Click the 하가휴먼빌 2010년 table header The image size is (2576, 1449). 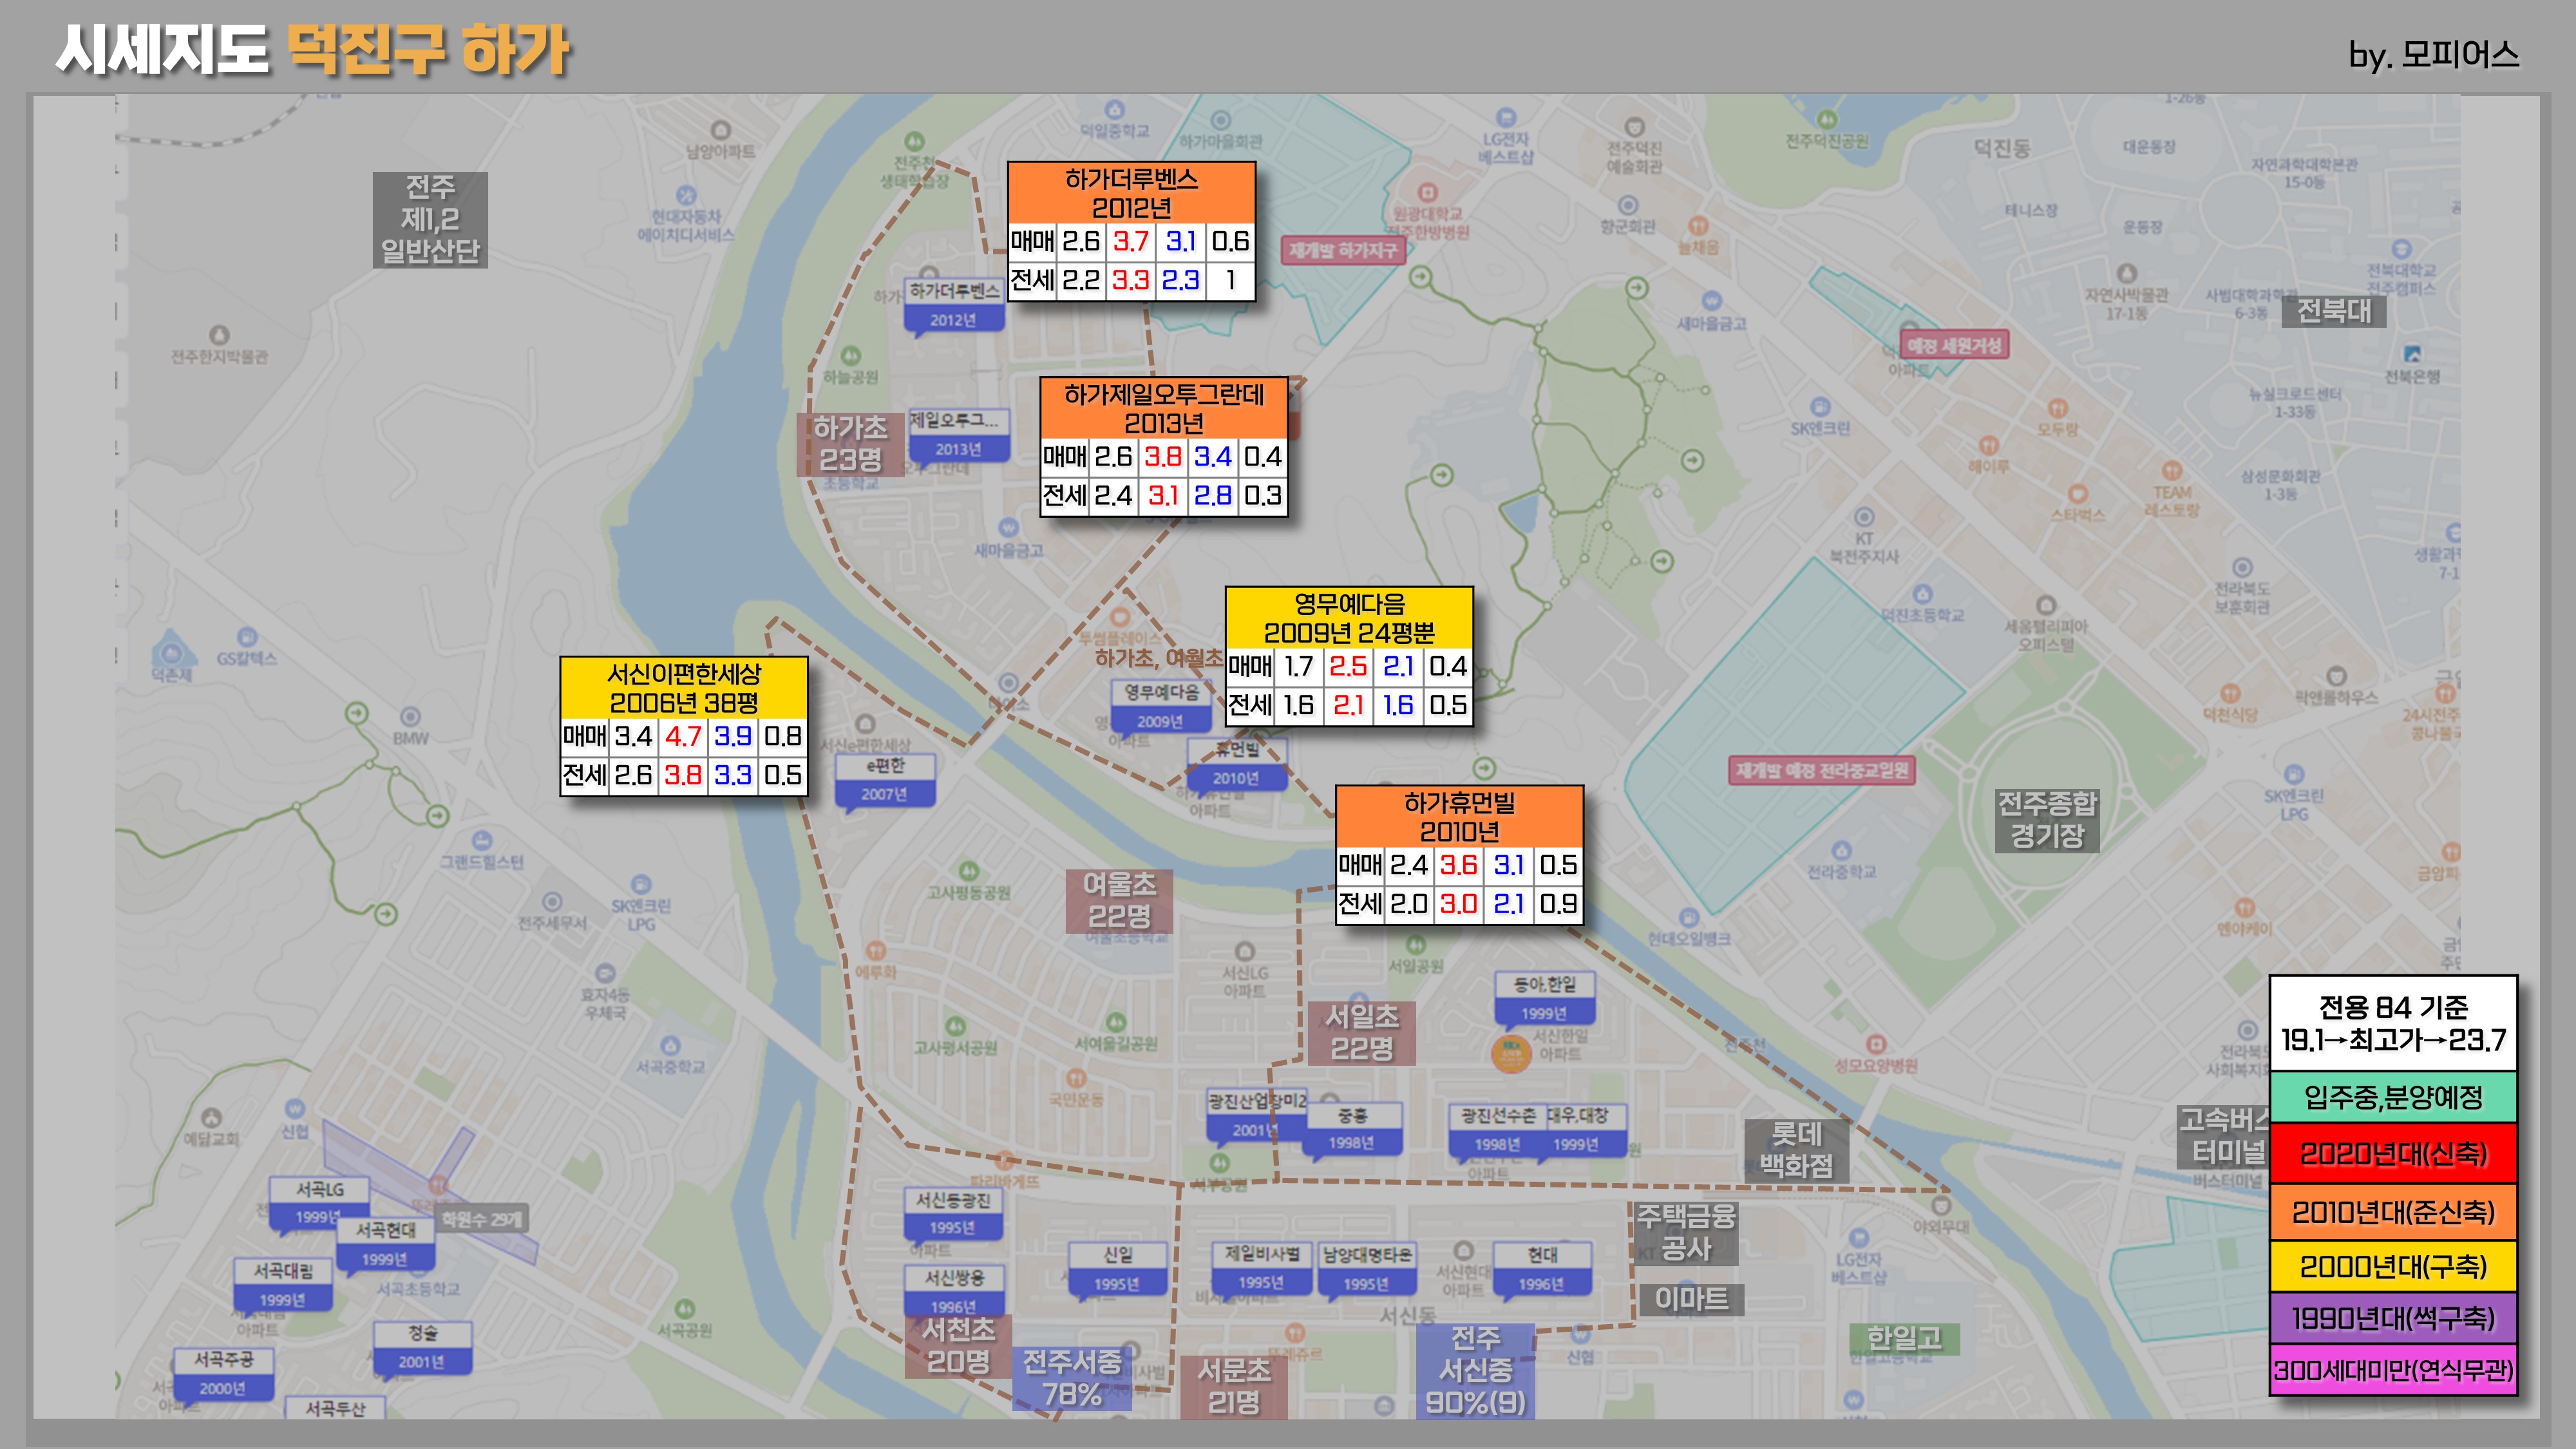[1459, 817]
